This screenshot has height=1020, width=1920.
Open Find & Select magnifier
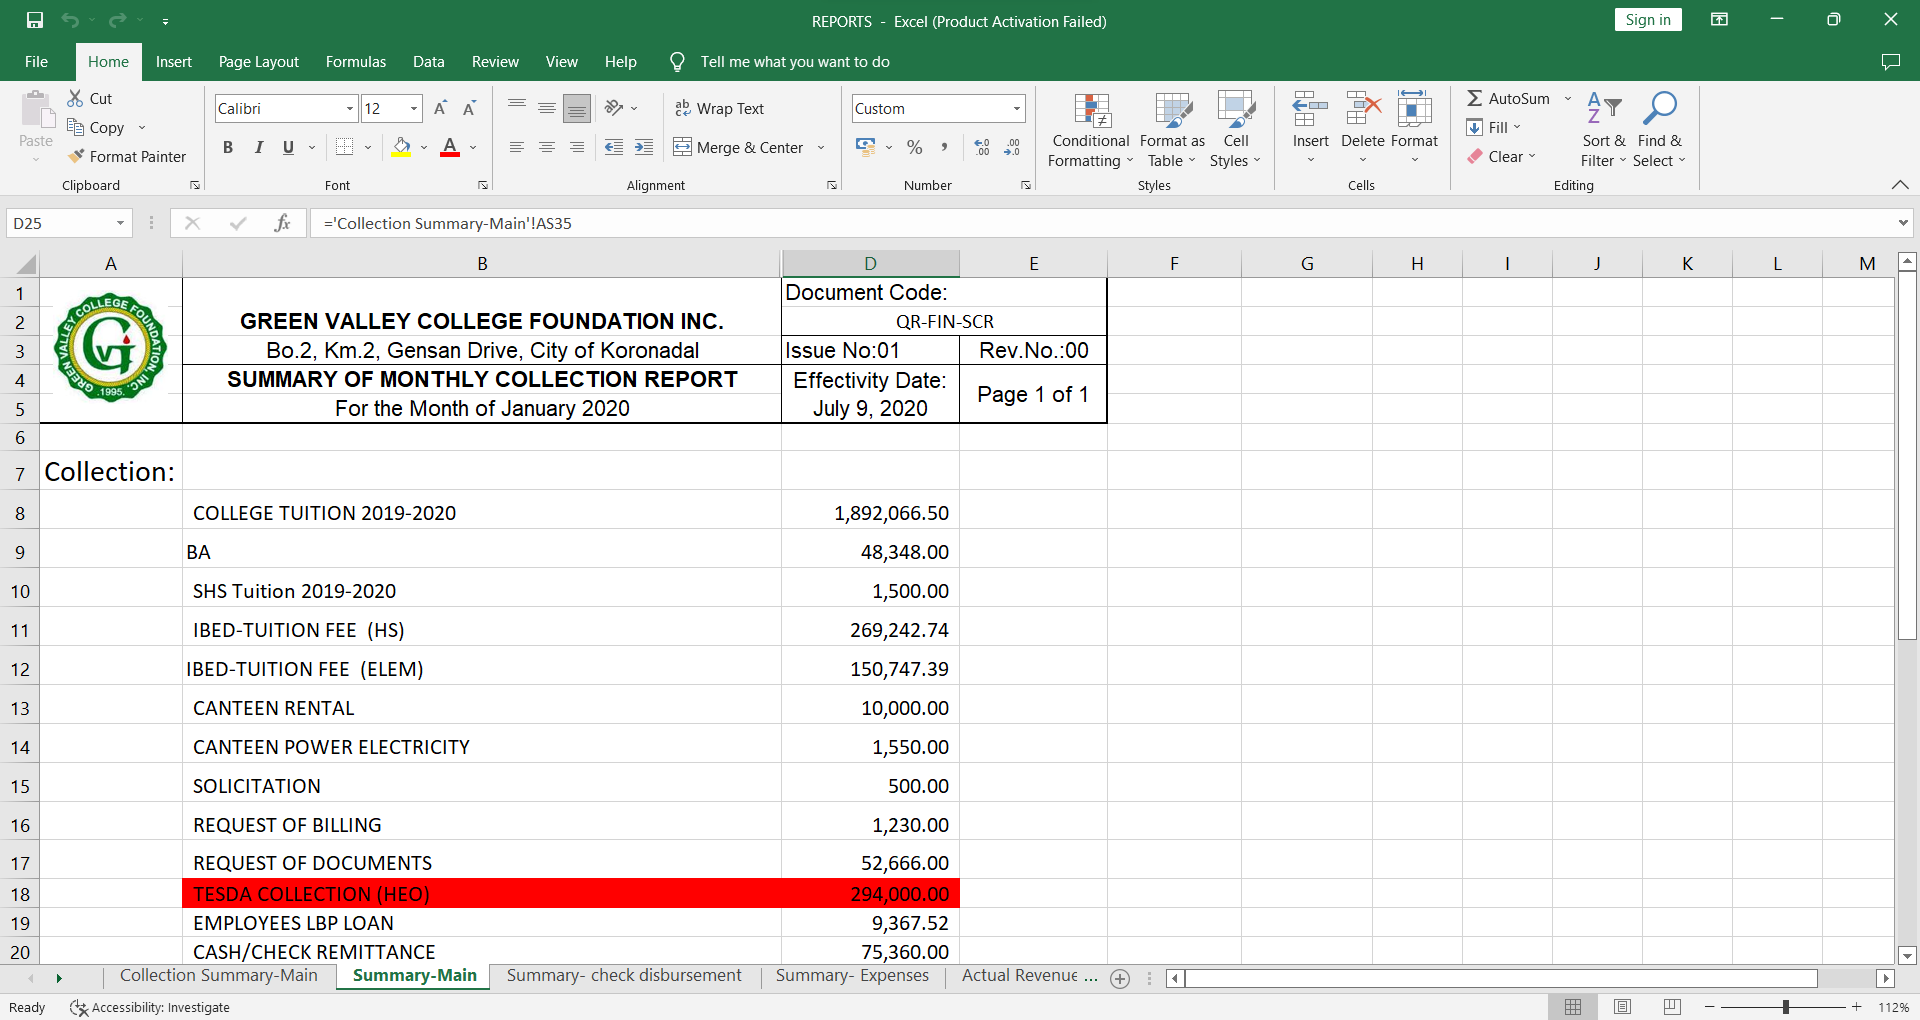1659,131
